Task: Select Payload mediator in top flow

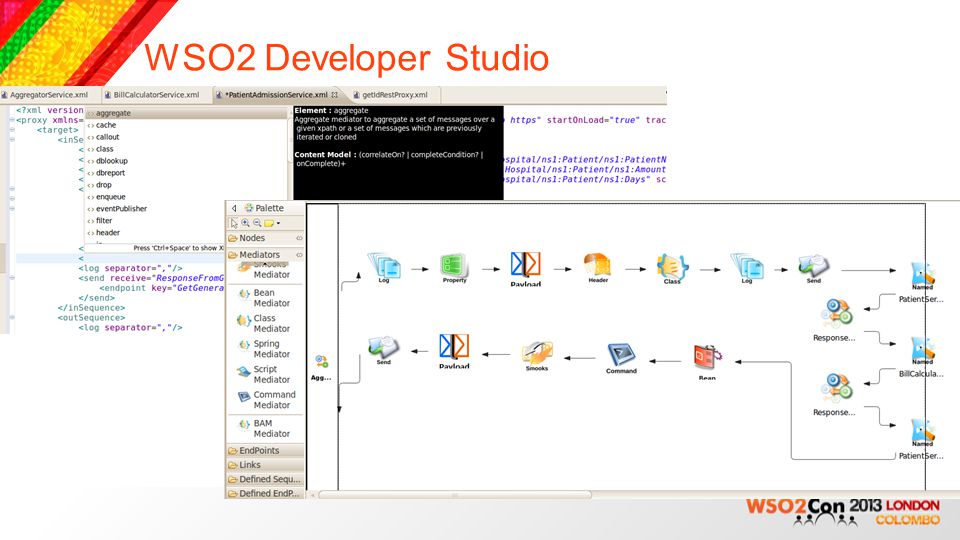Action: (525, 269)
